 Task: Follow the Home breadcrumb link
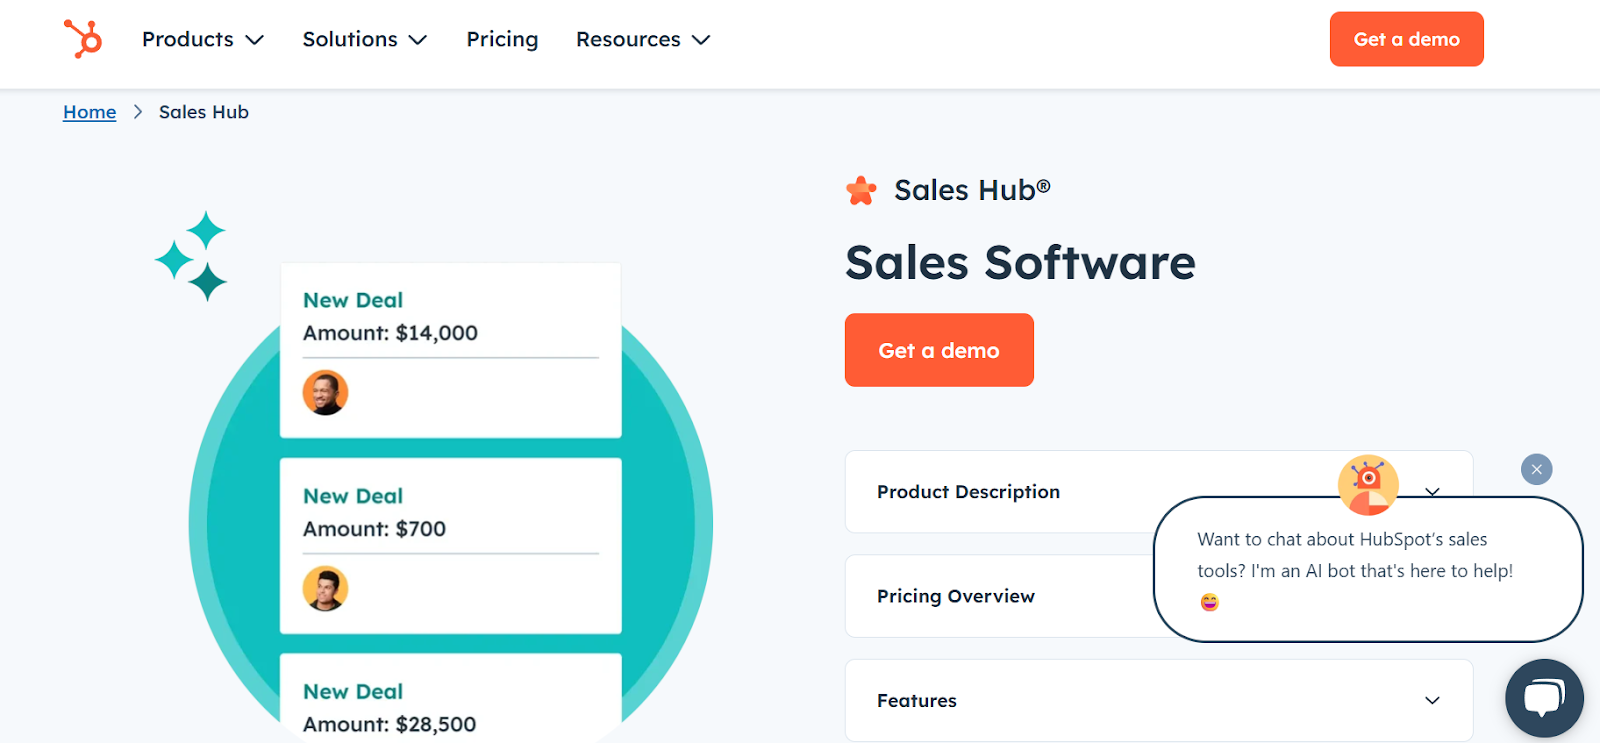(90, 112)
